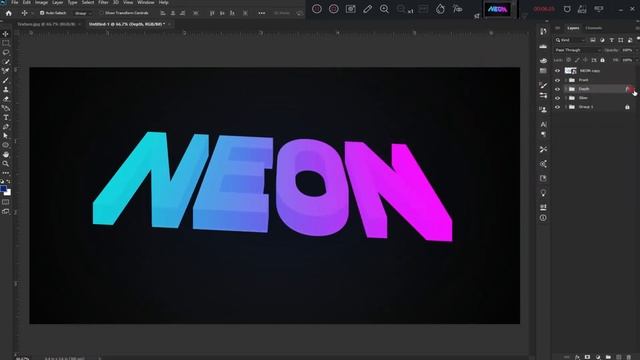Click the more options ellipsis in options bar
Screen dimensions: 640x360
tap(262, 13)
